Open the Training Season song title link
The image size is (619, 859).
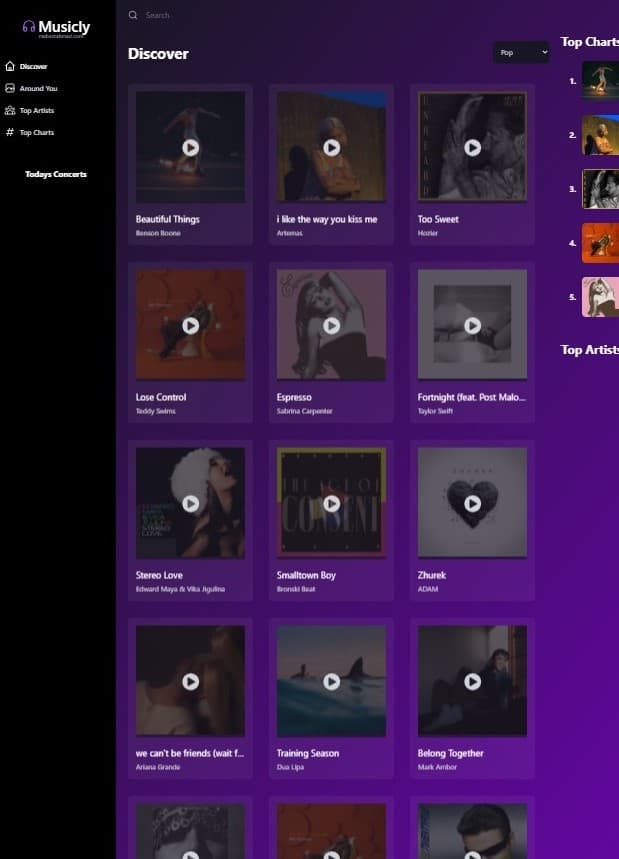click(x=308, y=753)
